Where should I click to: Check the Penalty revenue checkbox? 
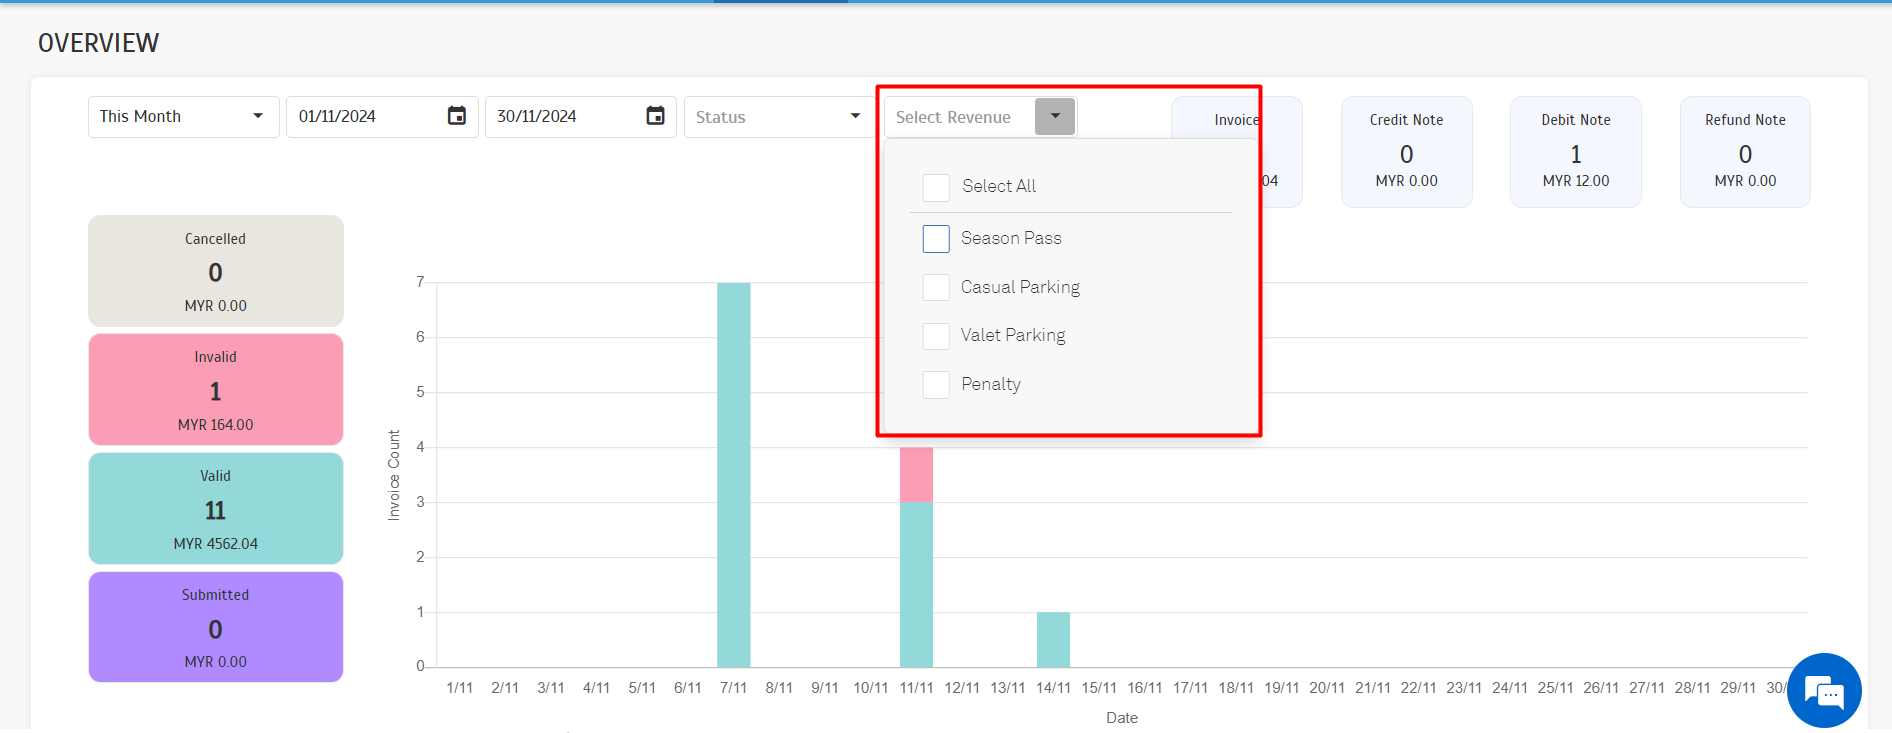[x=936, y=385]
